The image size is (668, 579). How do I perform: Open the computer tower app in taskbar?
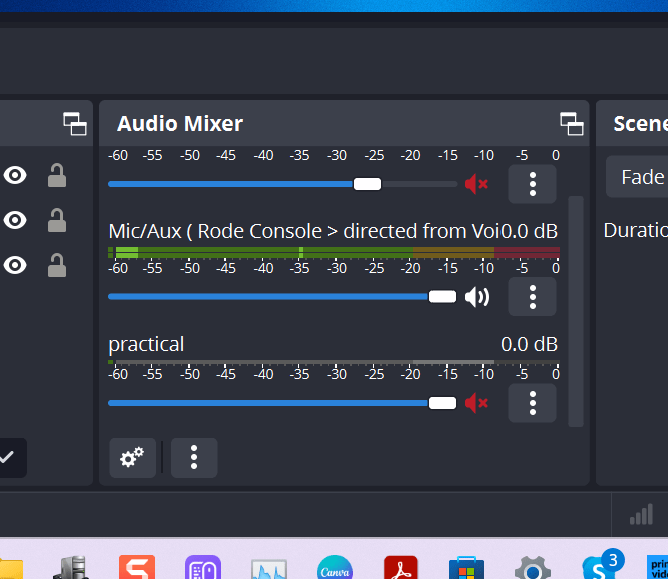[71, 567]
